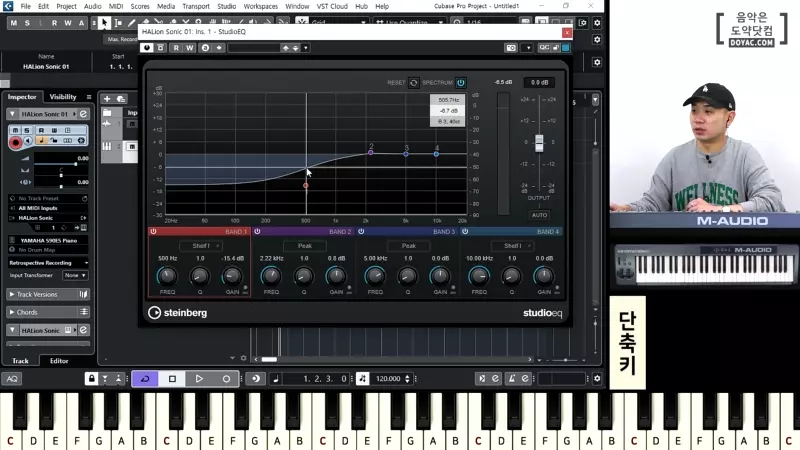The height and width of the screenshot is (450, 800).
Task: Toggle StudioEQ Band 3 power
Action: [361, 232]
